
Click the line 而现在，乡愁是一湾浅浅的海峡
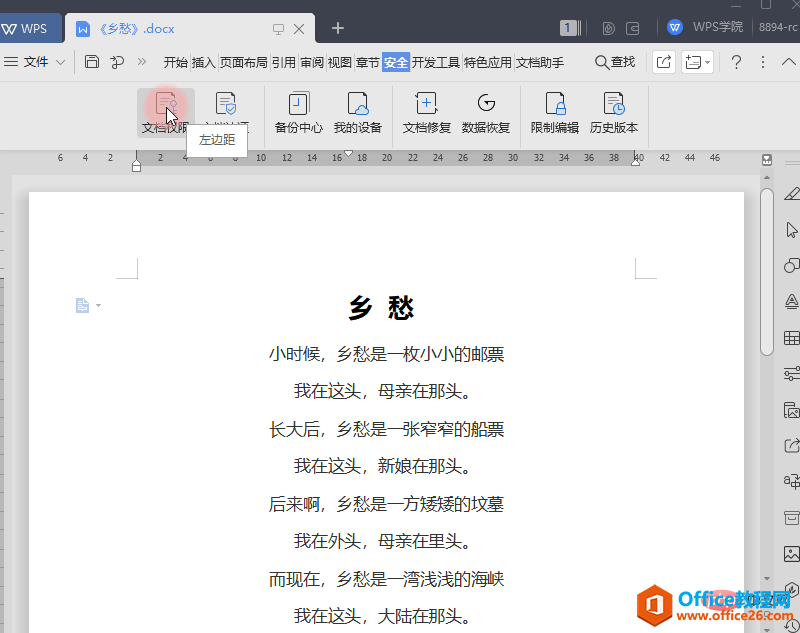coord(386,579)
